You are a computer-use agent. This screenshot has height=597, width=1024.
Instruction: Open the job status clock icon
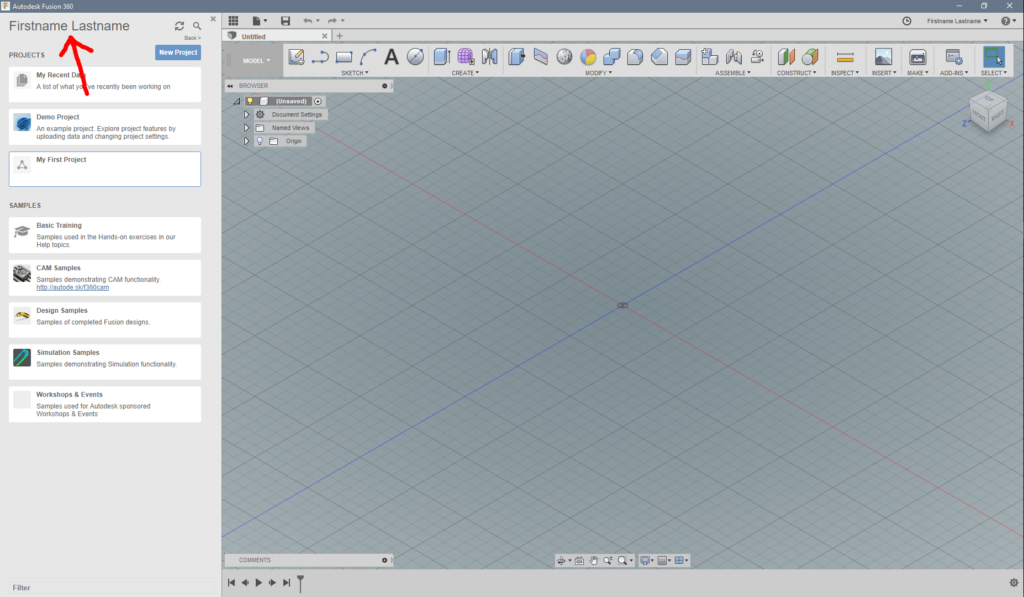[907, 21]
